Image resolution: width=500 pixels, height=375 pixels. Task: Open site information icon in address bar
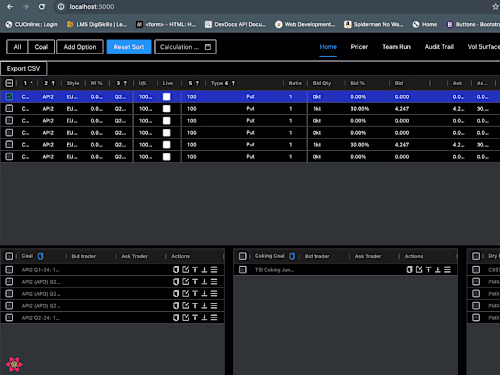tap(61, 7)
